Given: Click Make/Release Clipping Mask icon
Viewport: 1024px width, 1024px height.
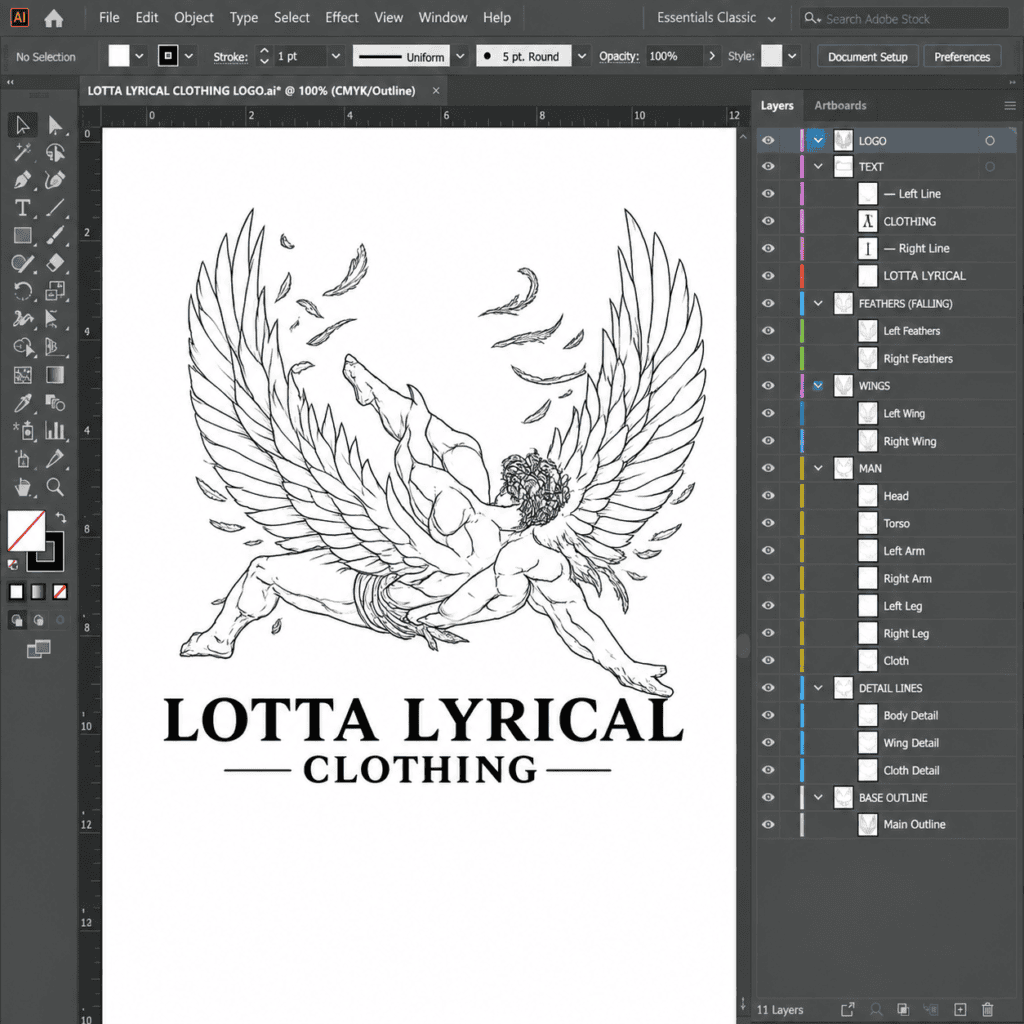Looking at the screenshot, I should click(x=903, y=1010).
